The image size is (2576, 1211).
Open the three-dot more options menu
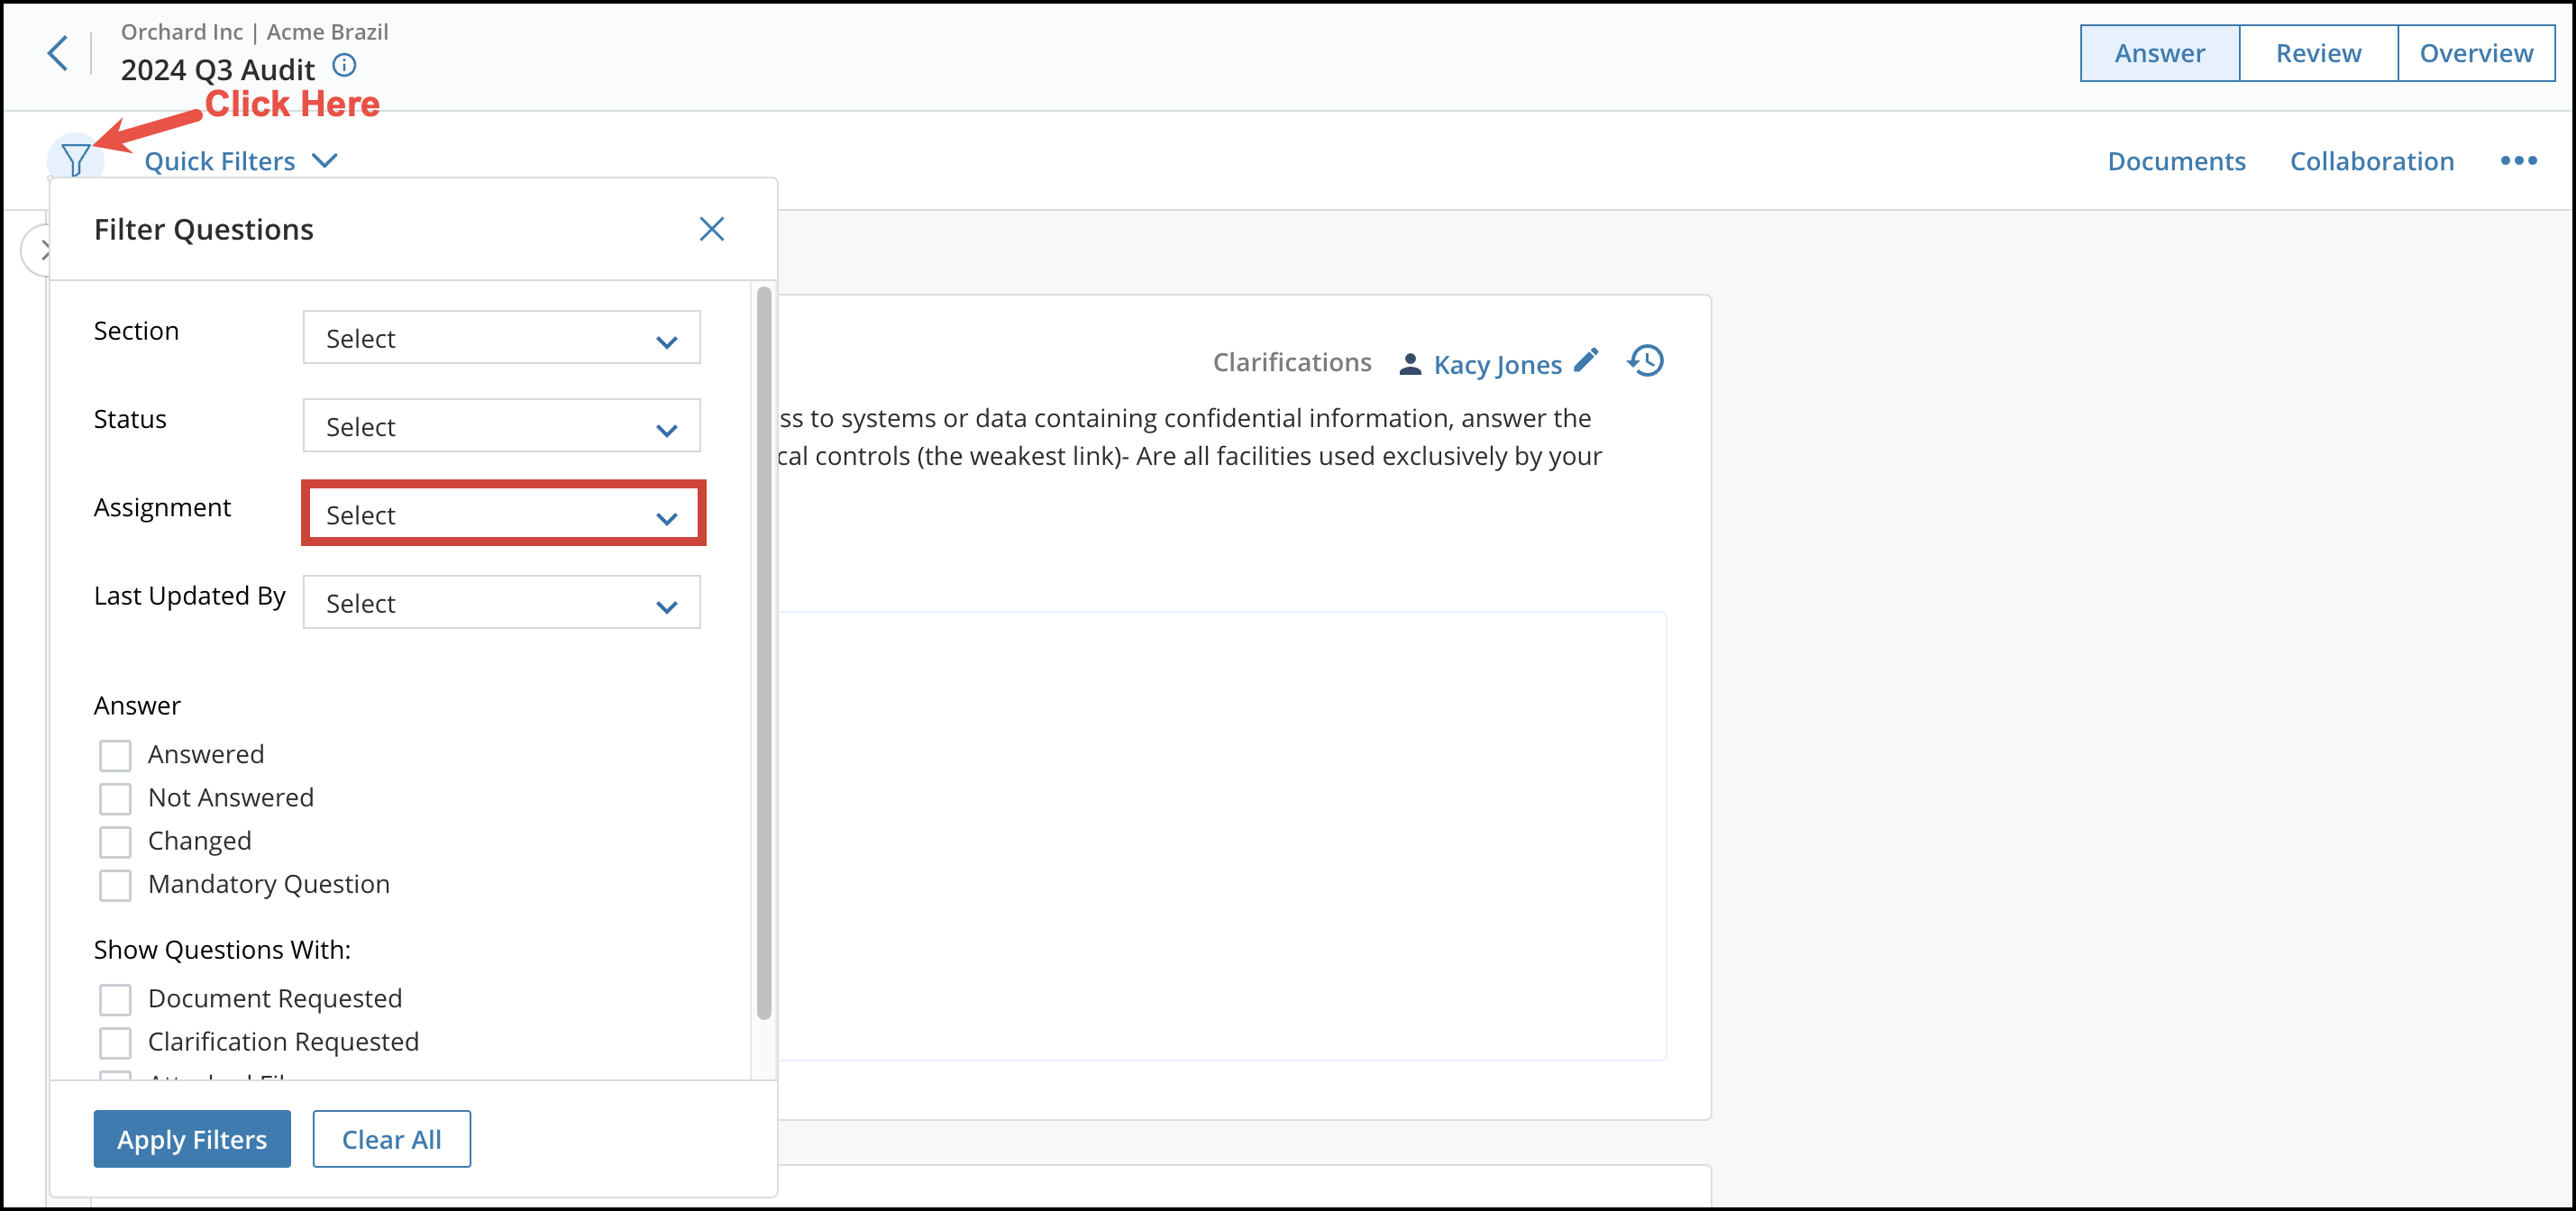2518,161
